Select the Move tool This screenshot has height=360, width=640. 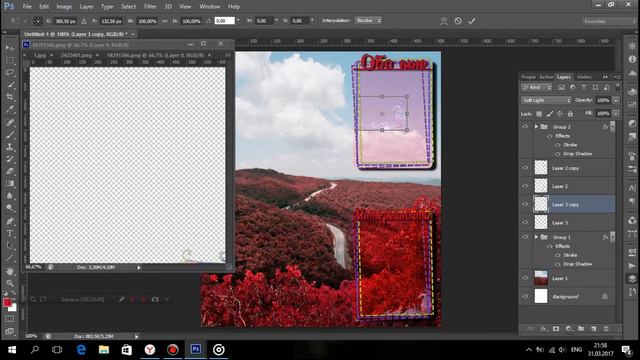click(x=10, y=48)
